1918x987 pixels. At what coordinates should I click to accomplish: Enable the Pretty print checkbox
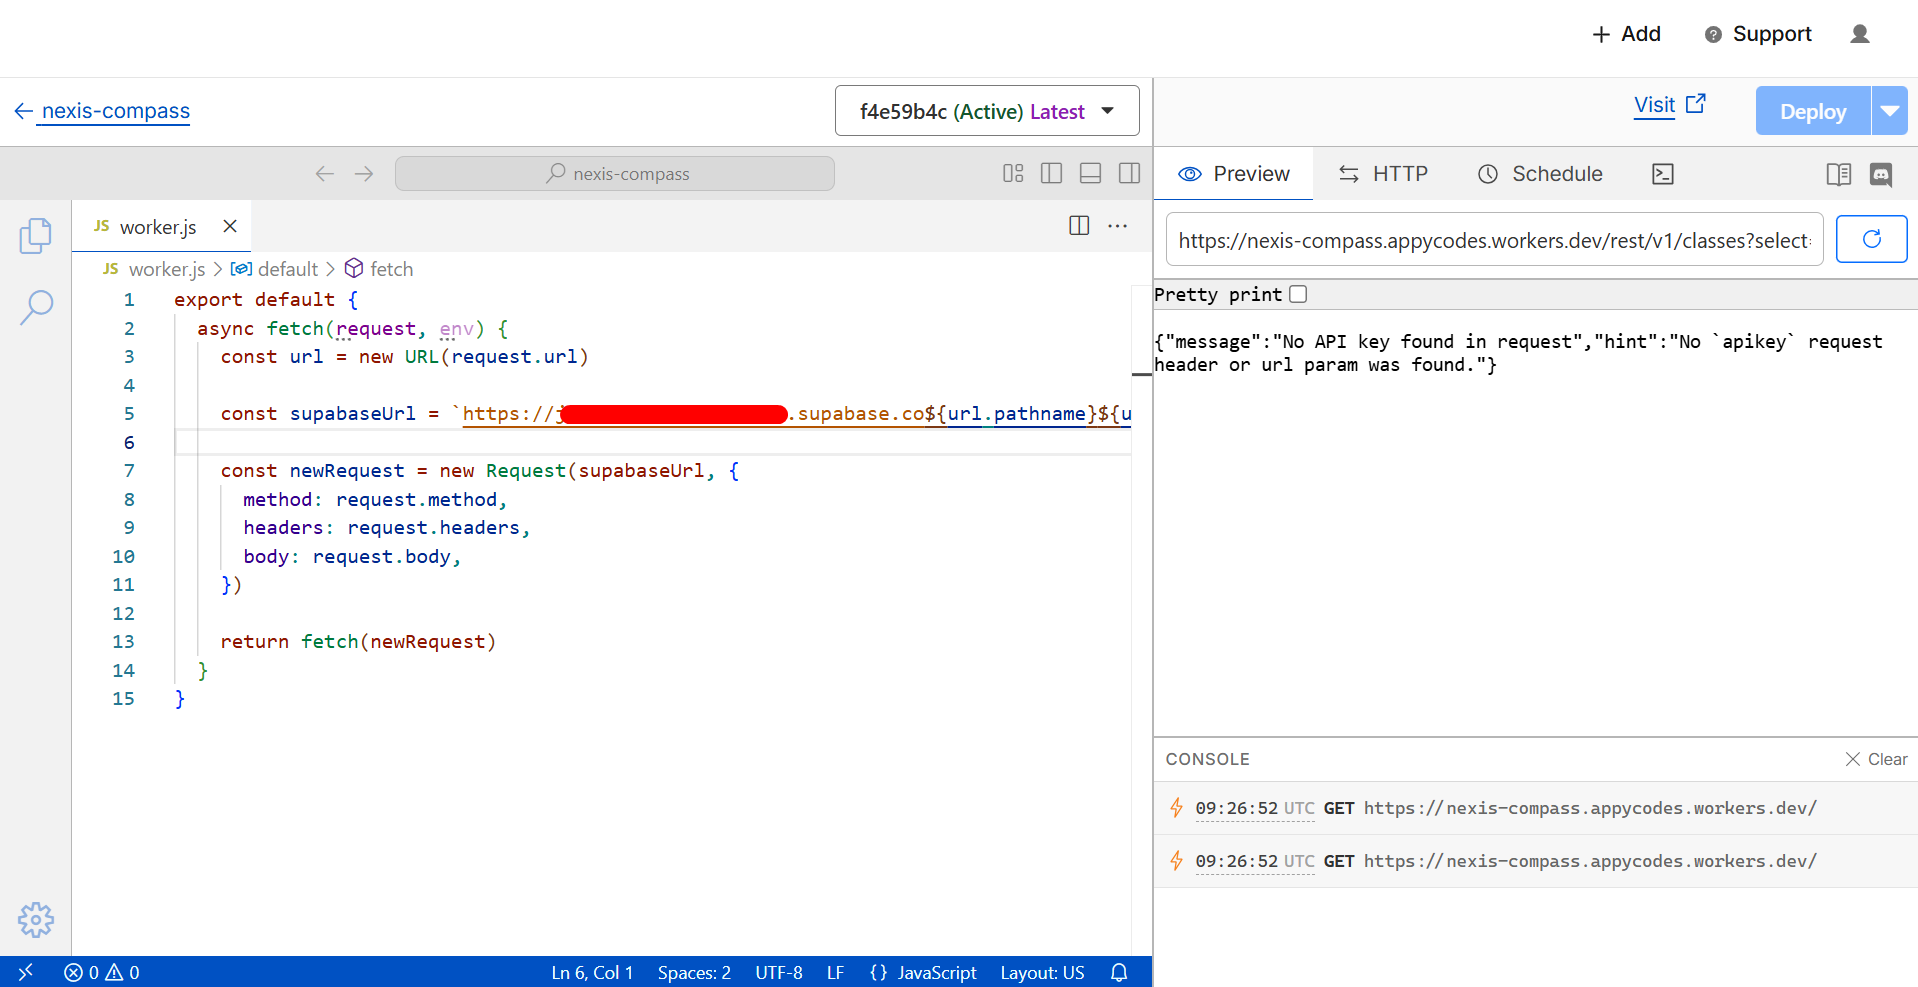[1298, 293]
